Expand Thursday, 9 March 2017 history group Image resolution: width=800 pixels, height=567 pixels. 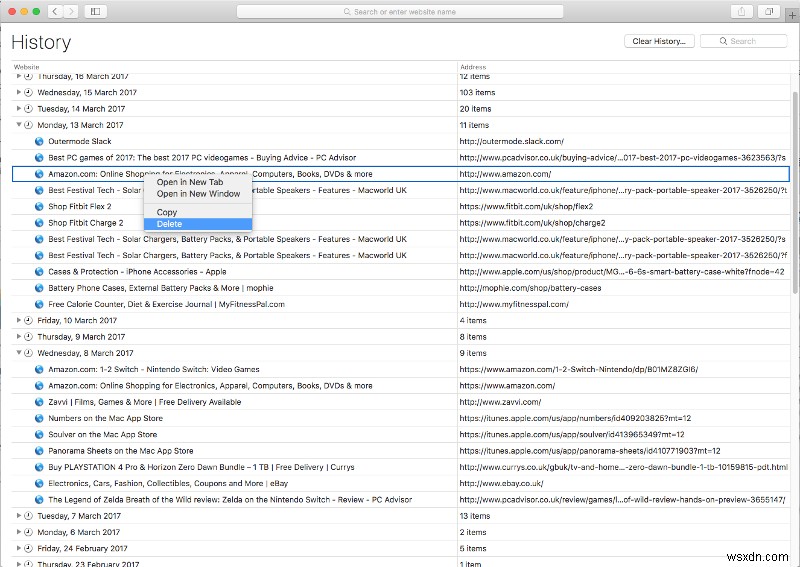click(18, 337)
